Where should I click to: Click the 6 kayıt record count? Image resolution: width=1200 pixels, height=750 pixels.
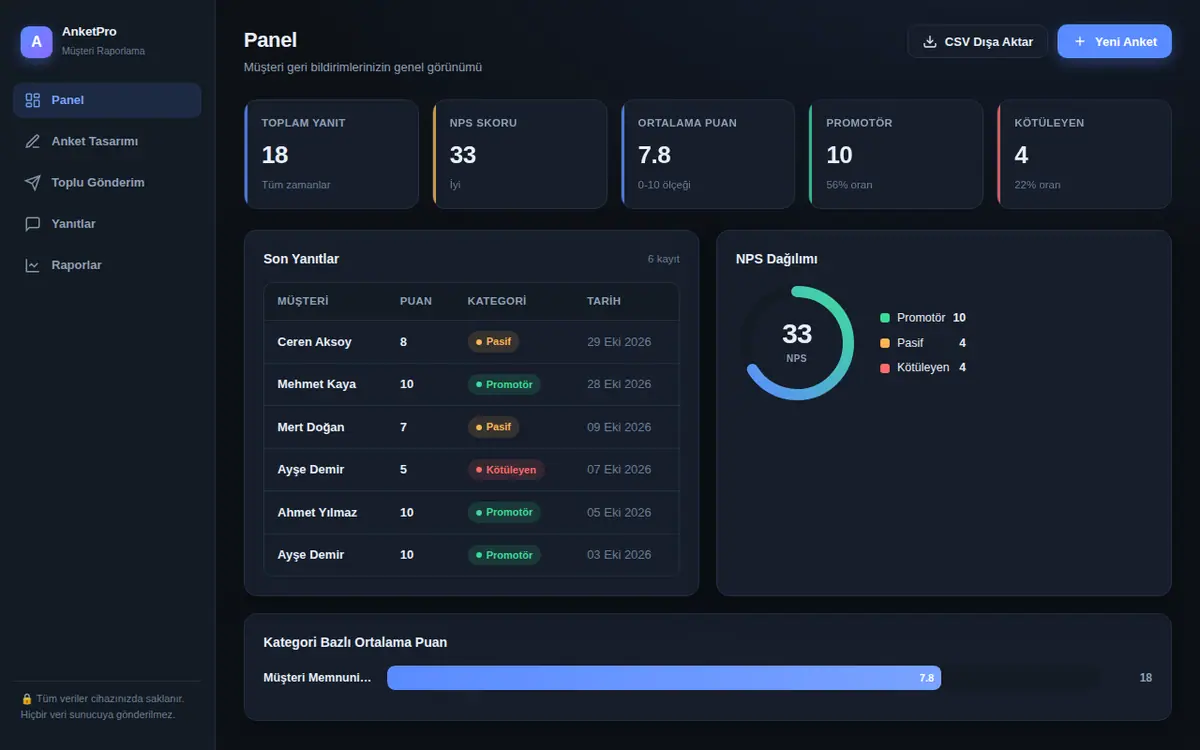click(663, 259)
